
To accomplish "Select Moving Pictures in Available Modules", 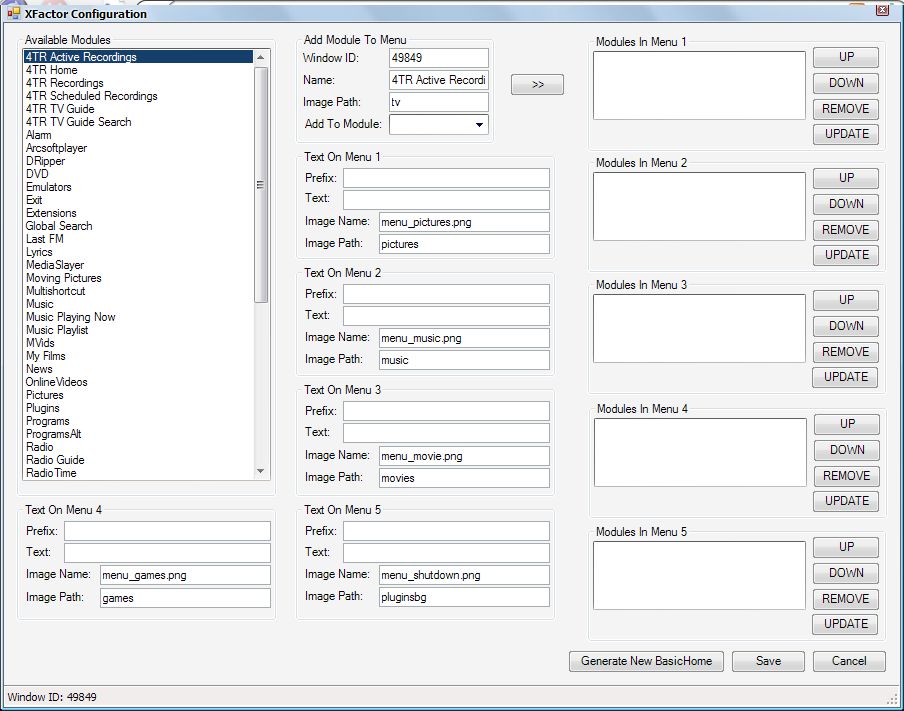I will tap(63, 278).
